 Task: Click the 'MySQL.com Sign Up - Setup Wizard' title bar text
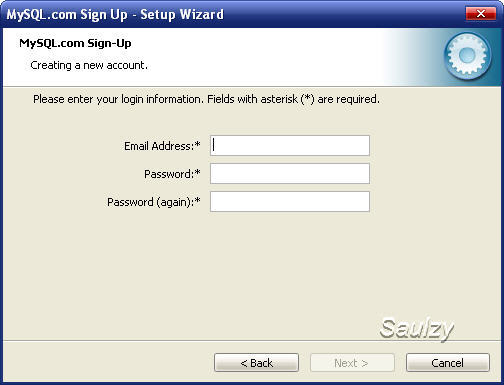(x=115, y=15)
